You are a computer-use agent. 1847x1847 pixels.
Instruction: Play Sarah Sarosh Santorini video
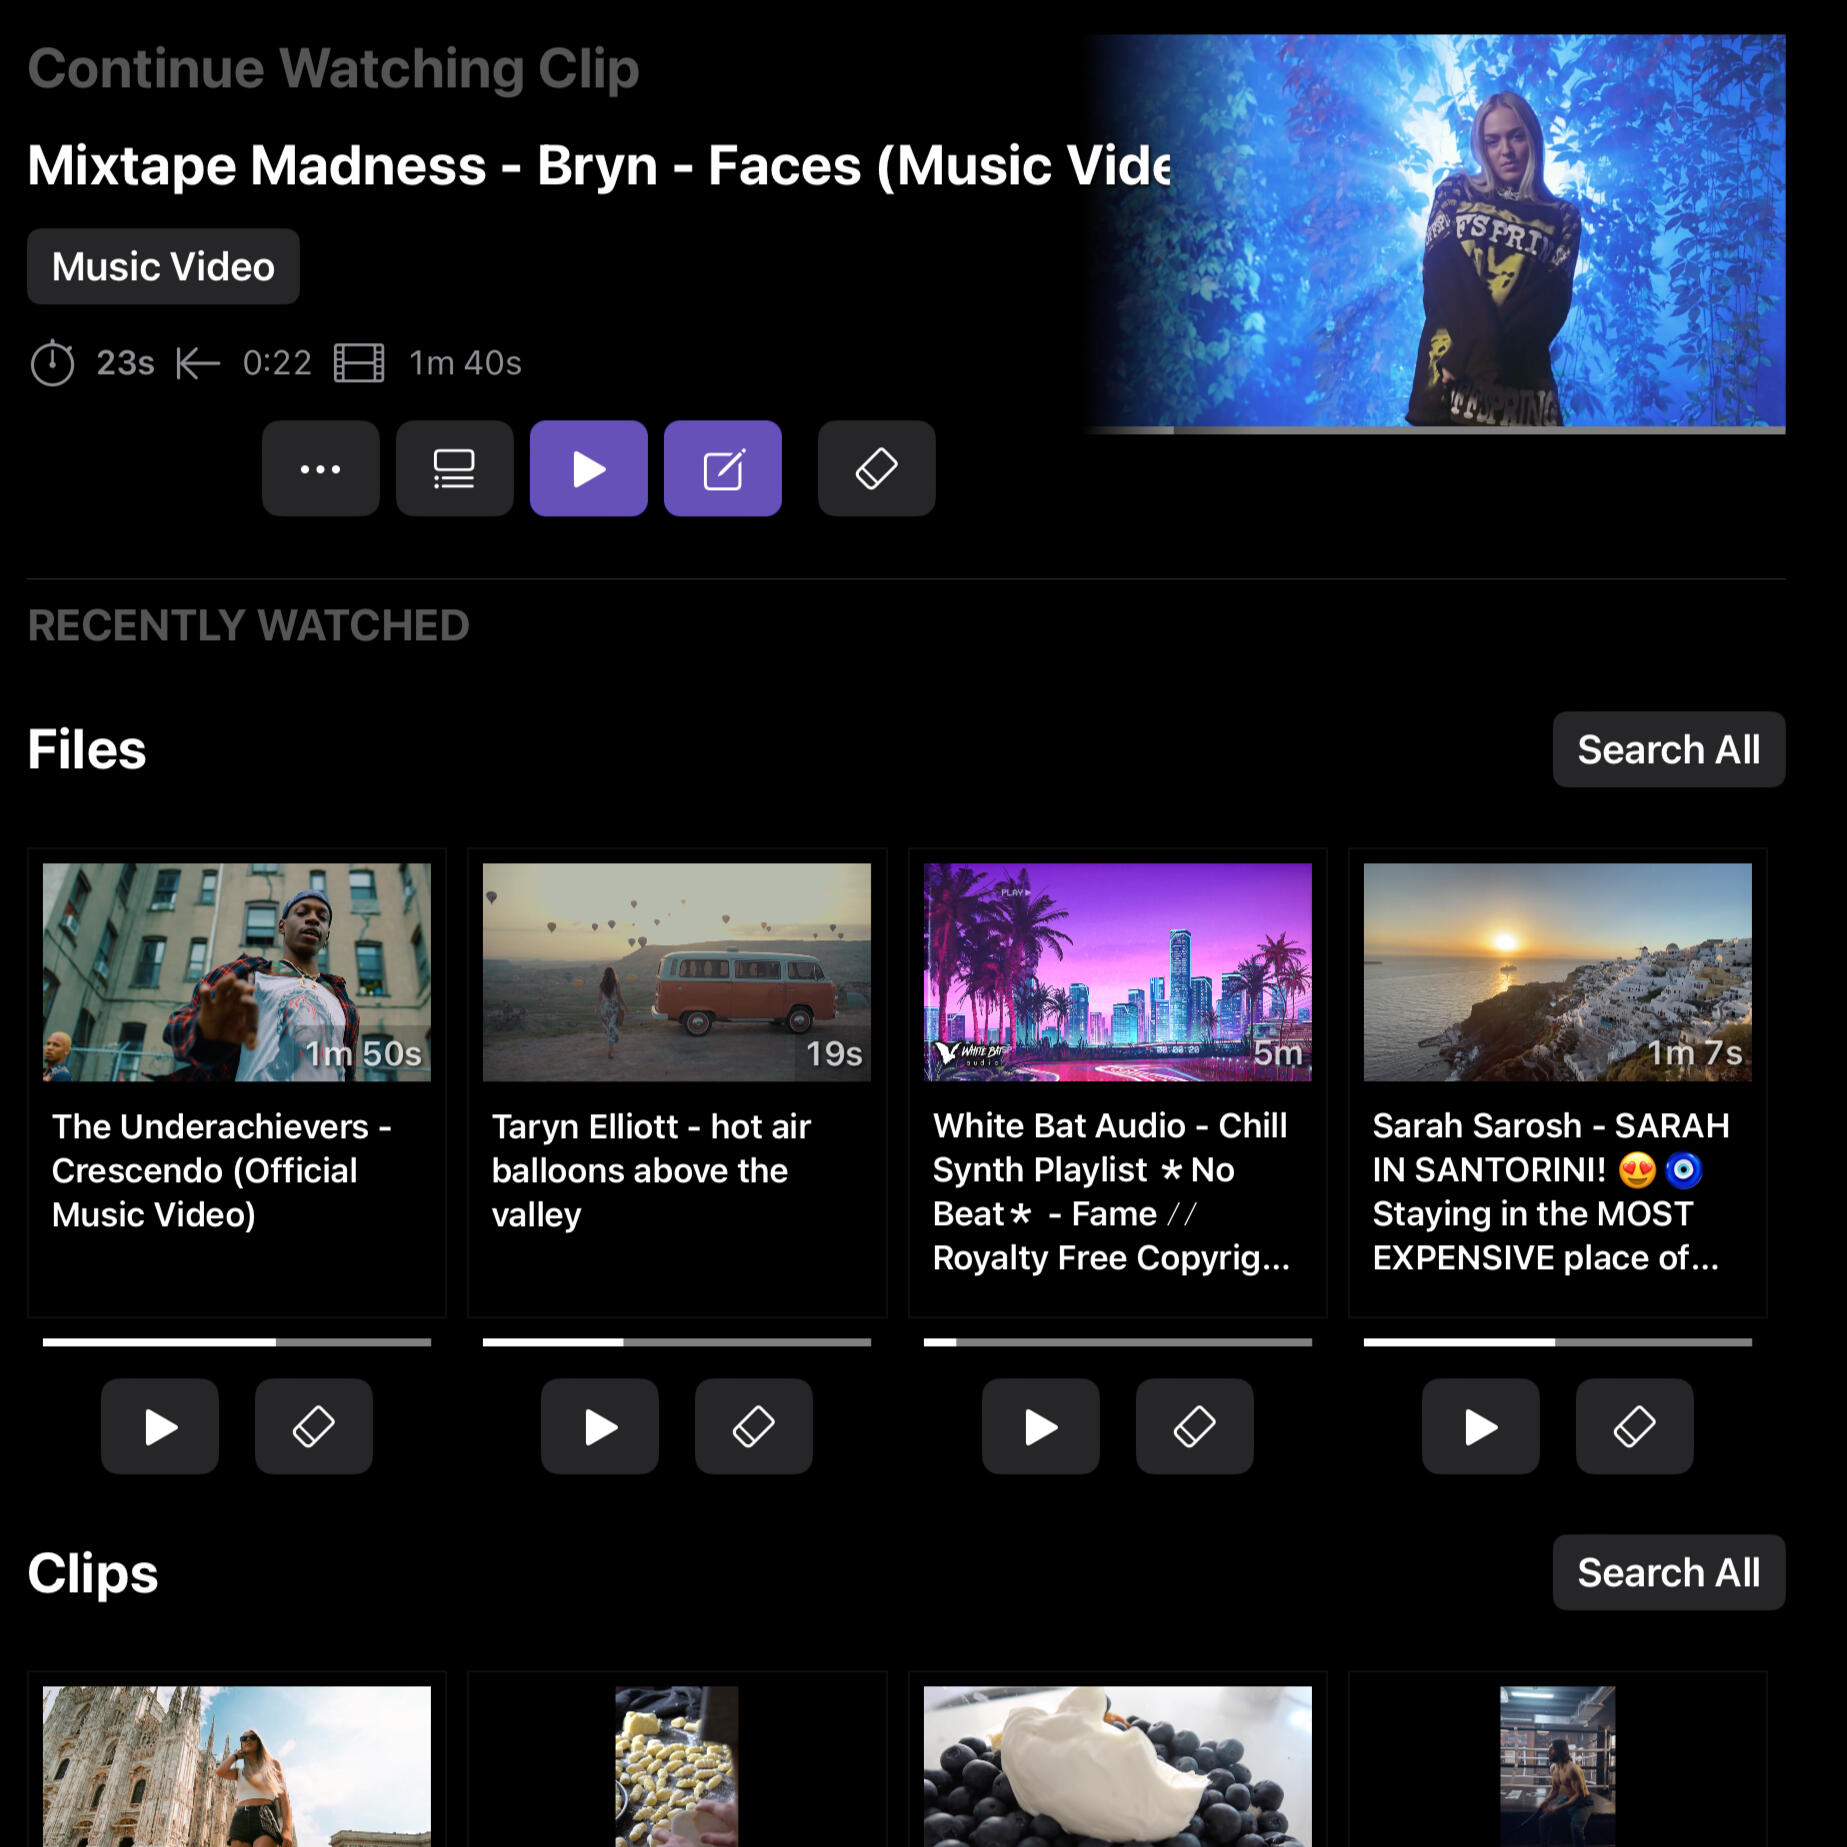tap(1480, 1426)
